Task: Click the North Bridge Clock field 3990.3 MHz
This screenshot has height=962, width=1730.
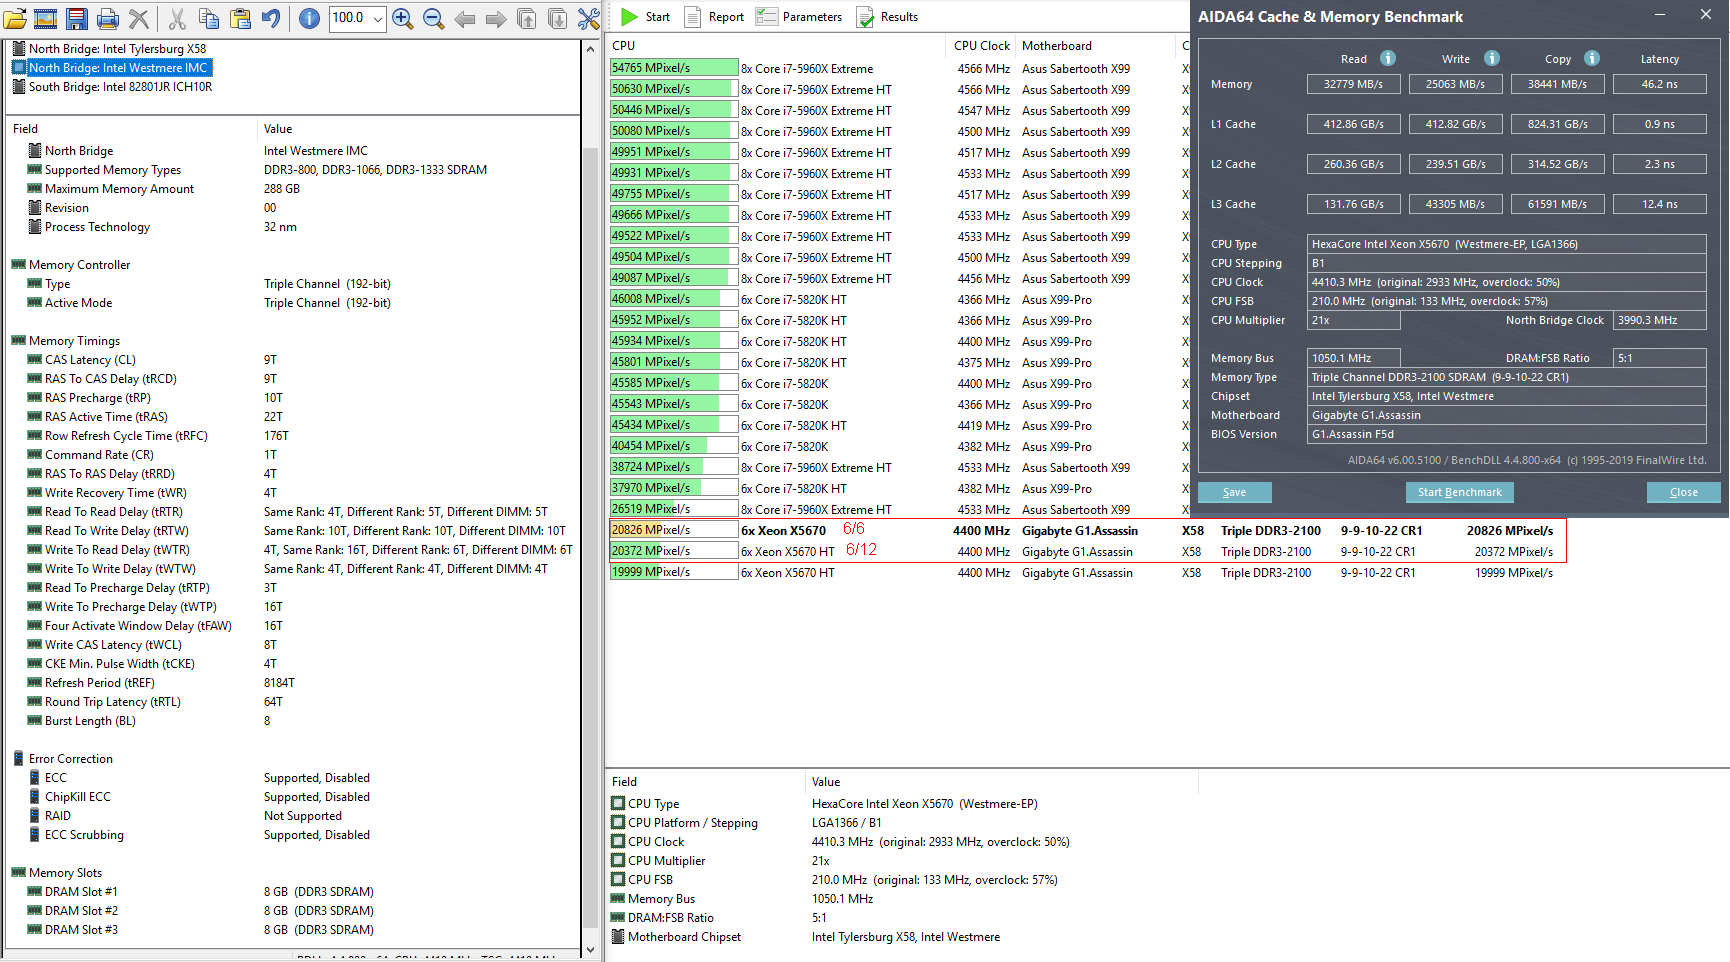Action: [x=1659, y=320]
